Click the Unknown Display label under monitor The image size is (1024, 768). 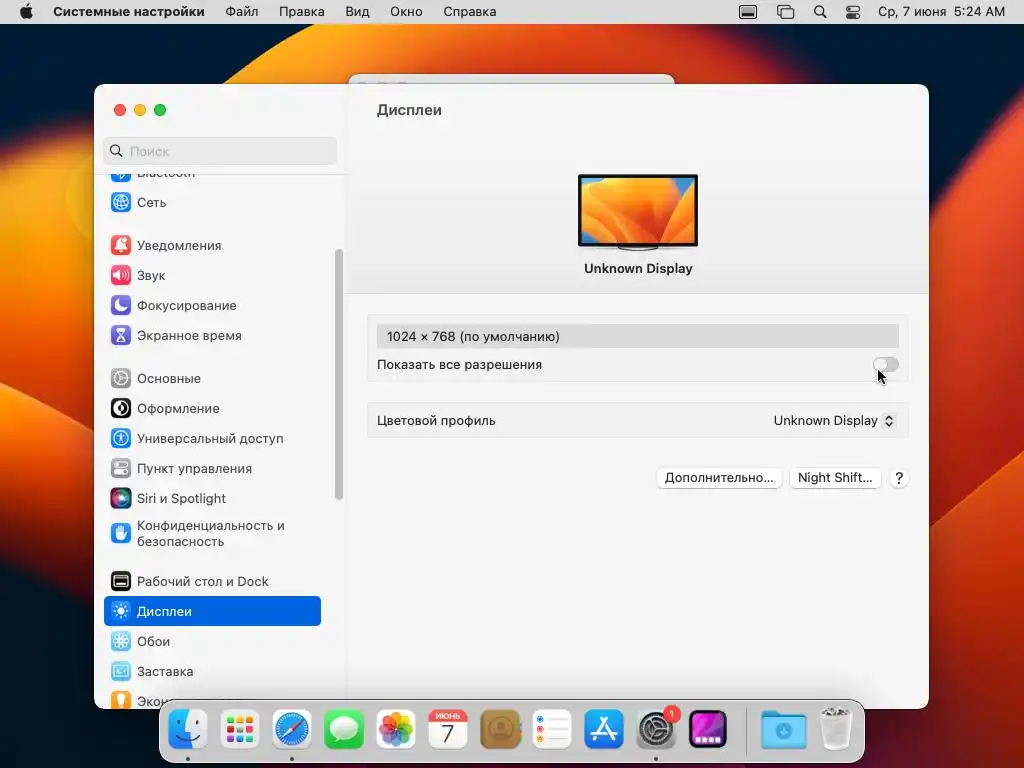638,268
